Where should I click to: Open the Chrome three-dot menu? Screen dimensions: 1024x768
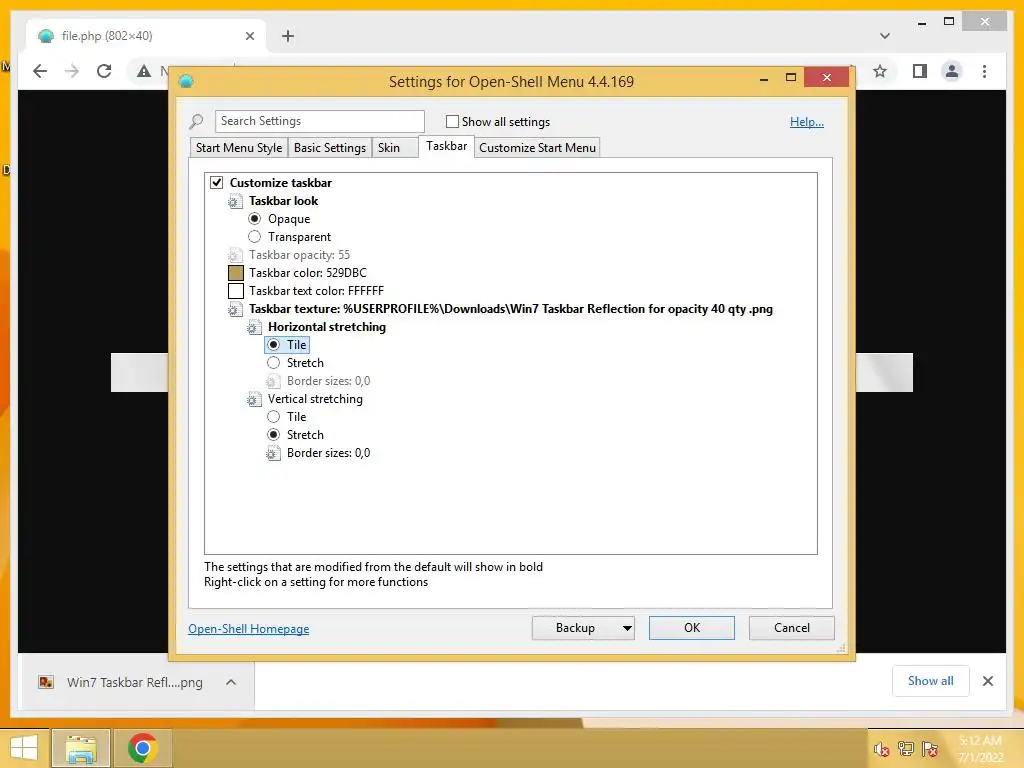click(x=984, y=71)
